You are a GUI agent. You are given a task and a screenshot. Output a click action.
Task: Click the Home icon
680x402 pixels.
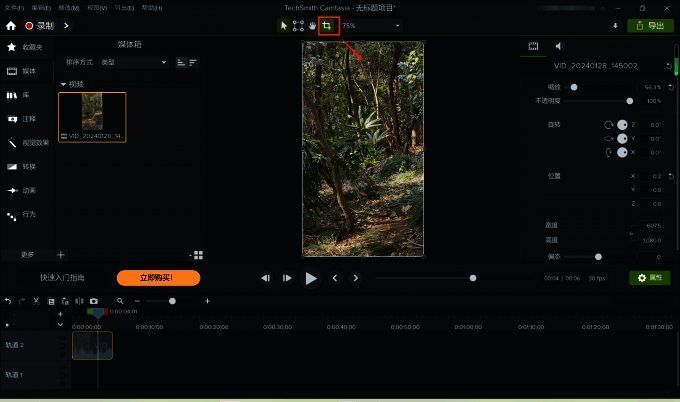point(11,26)
